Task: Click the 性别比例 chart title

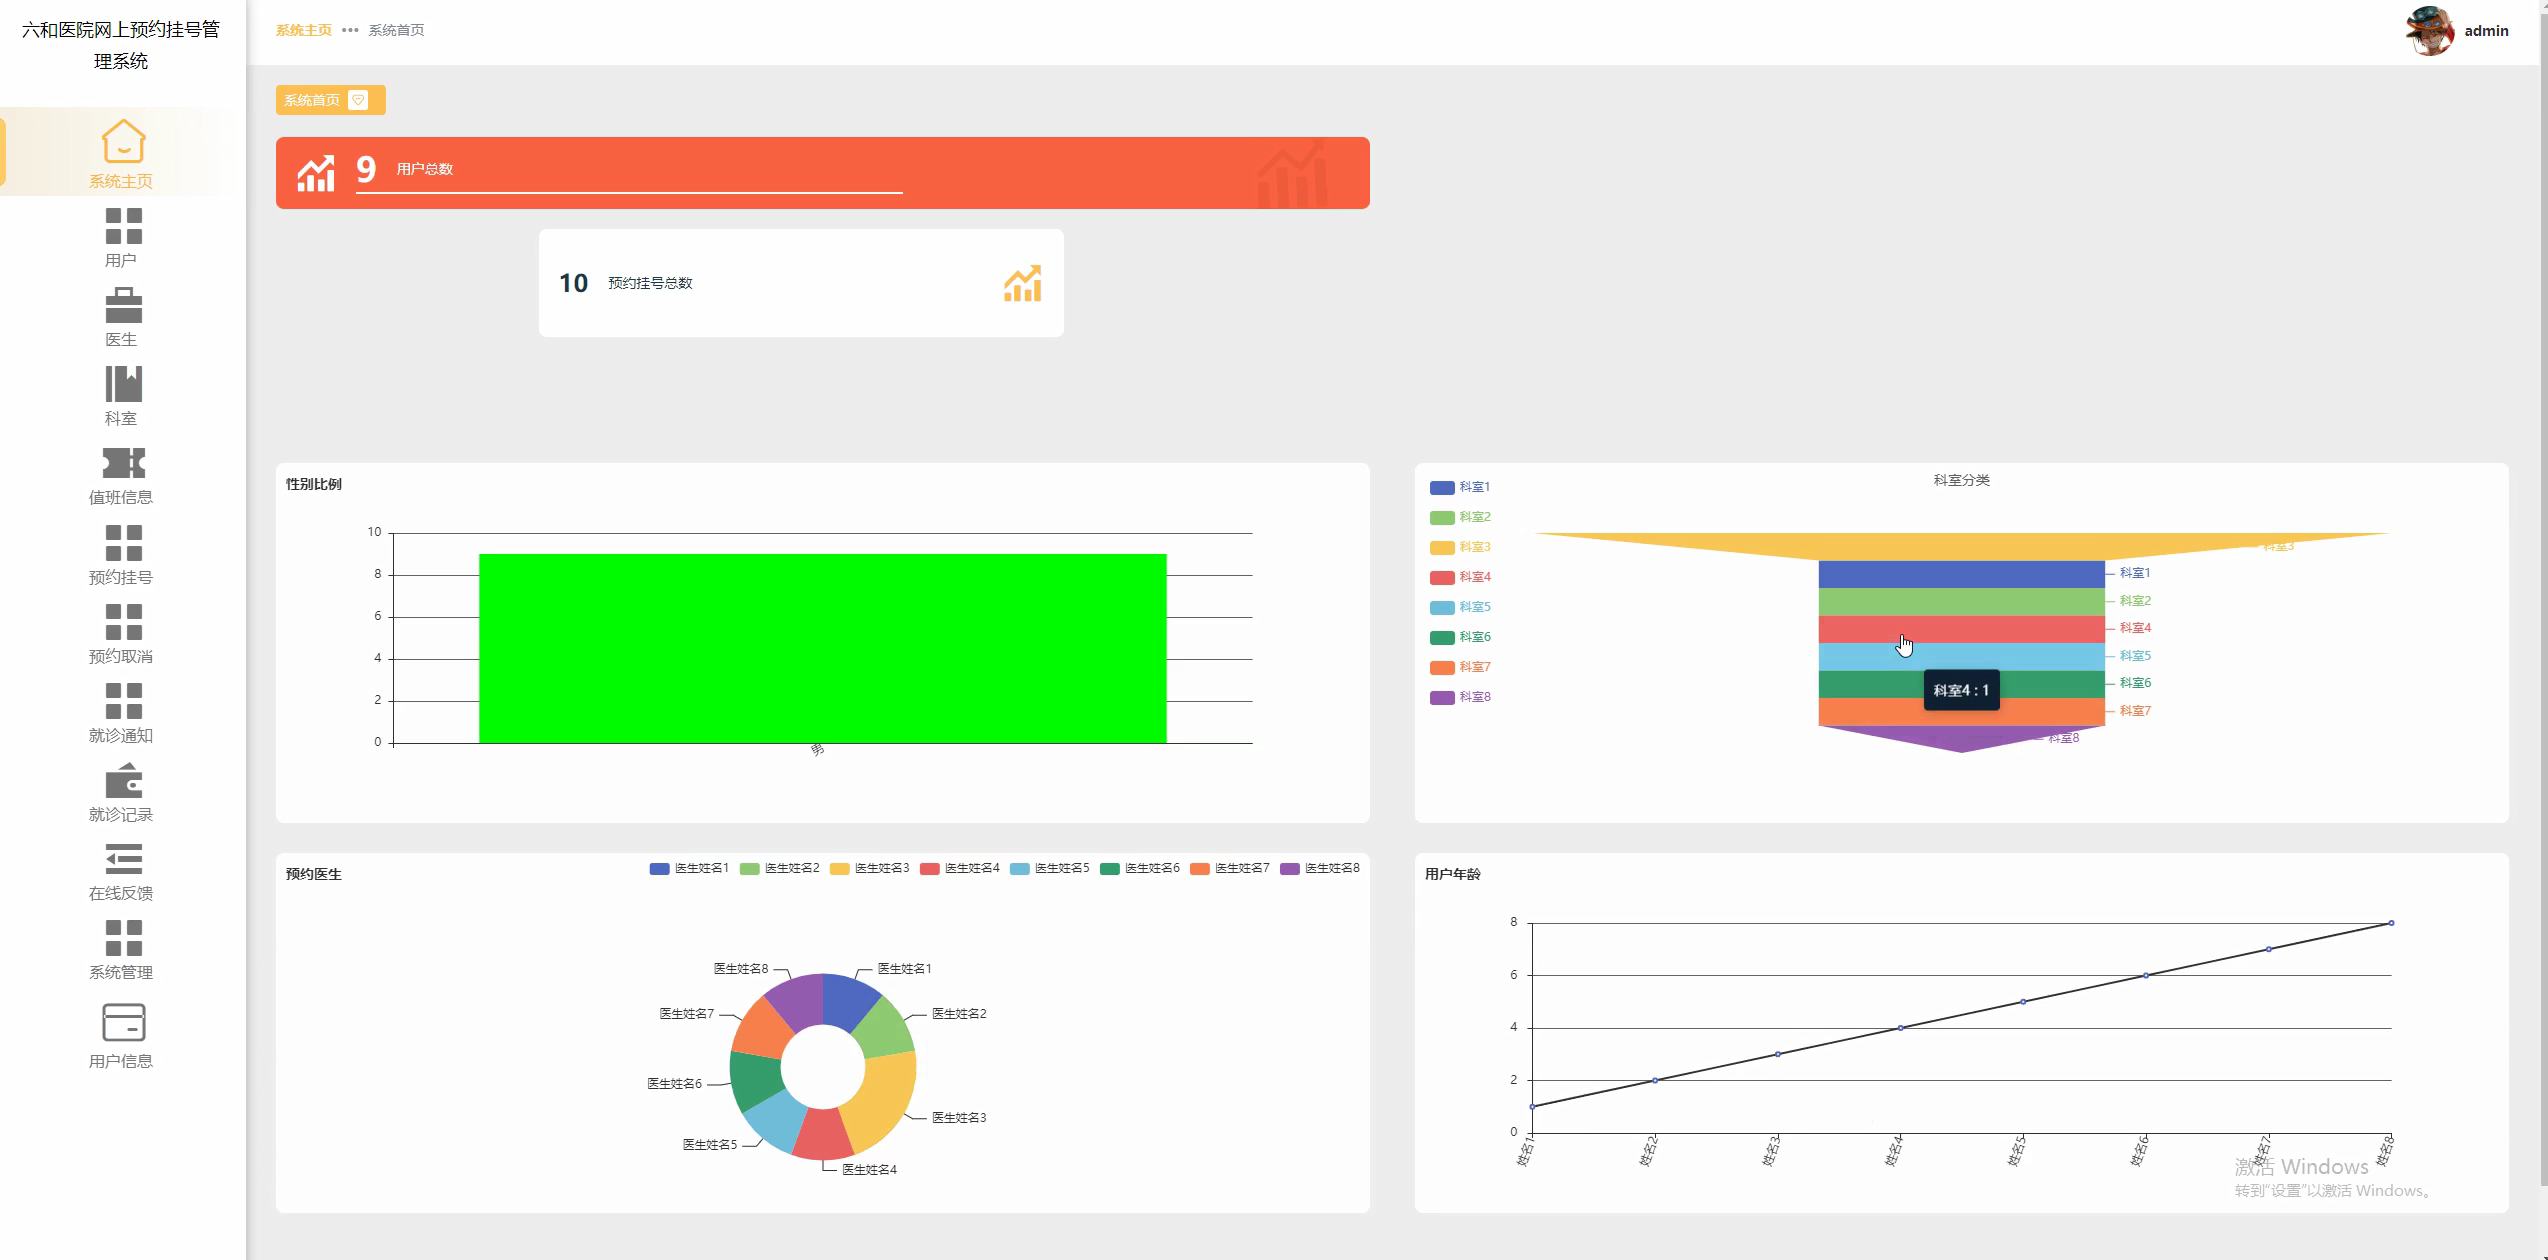Action: [x=314, y=484]
